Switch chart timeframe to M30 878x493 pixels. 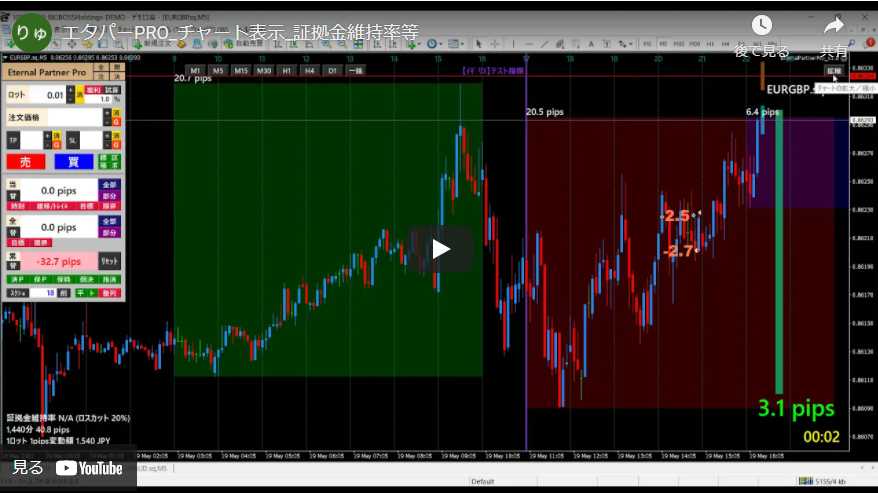coord(263,71)
